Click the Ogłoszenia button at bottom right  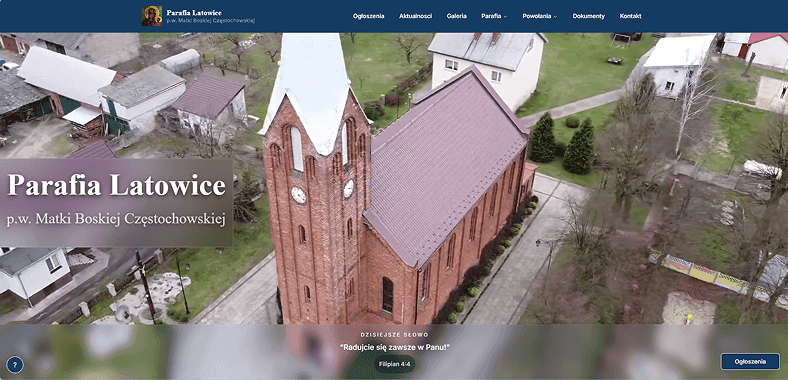click(x=750, y=361)
